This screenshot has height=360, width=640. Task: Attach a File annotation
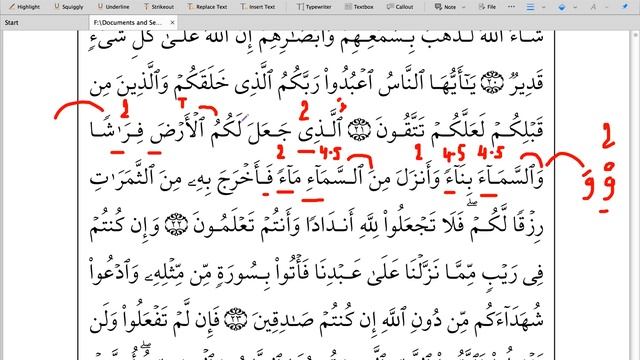tap(487, 7)
